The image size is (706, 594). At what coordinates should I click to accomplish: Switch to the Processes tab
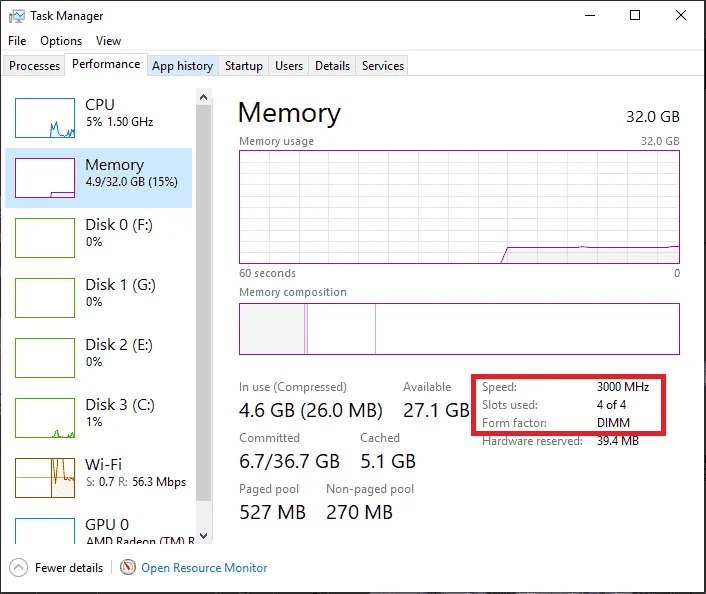point(34,66)
